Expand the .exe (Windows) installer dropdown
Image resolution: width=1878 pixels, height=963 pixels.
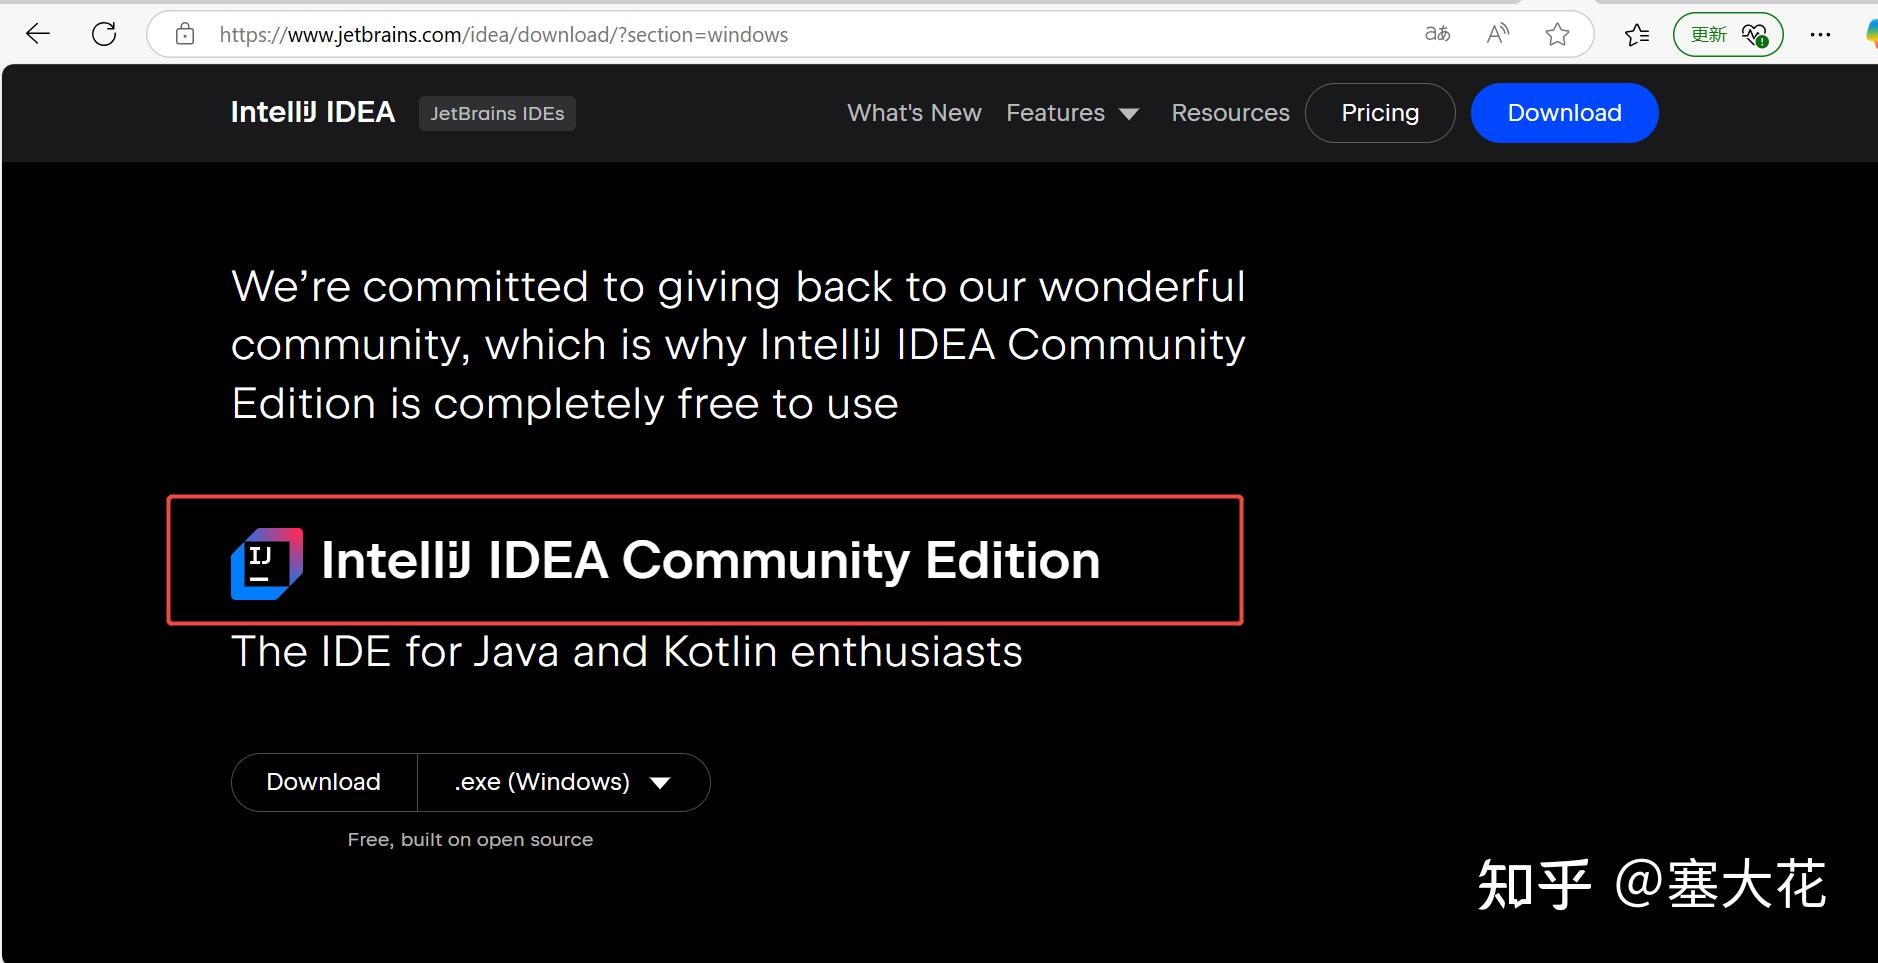563,782
